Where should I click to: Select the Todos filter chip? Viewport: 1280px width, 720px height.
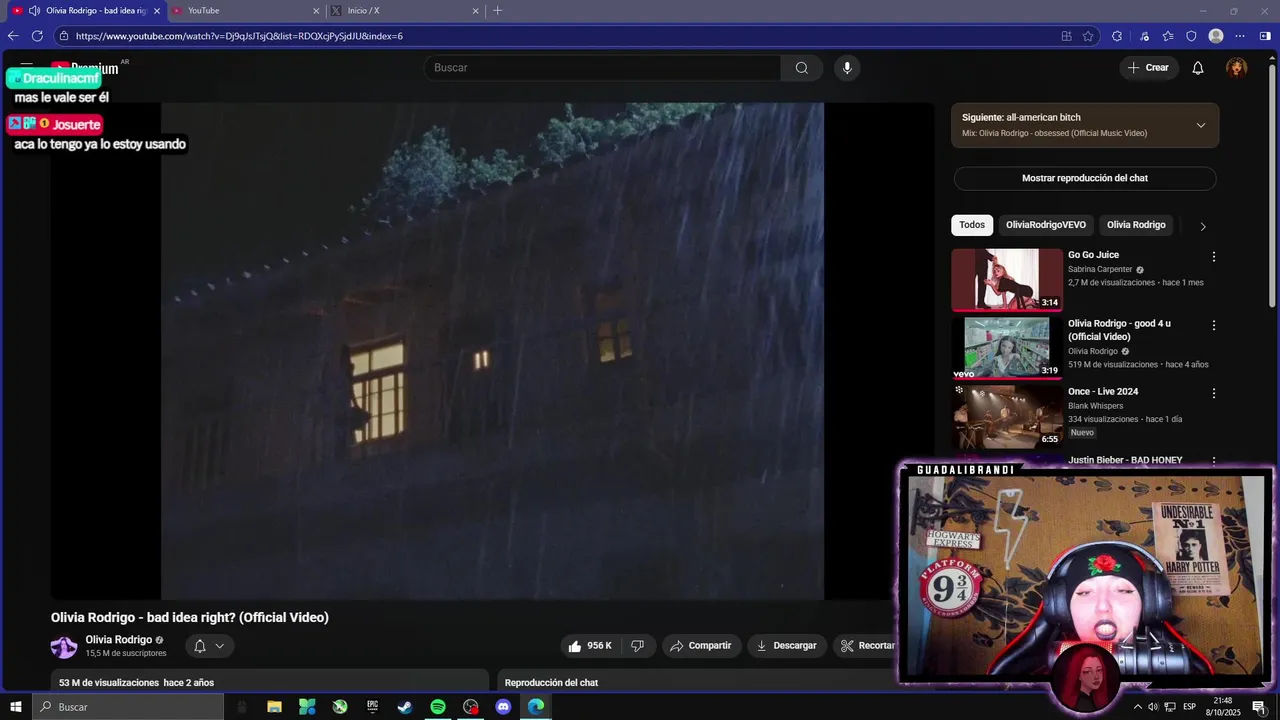(972, 225)
